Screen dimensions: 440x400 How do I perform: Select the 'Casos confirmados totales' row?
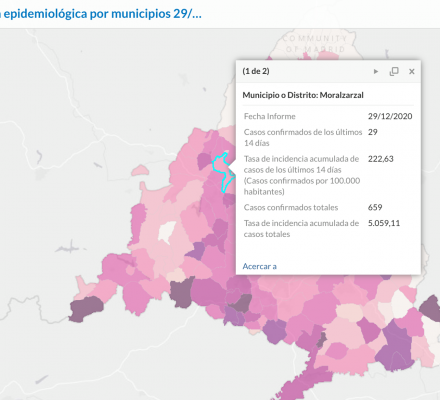(x=328, y=207)
